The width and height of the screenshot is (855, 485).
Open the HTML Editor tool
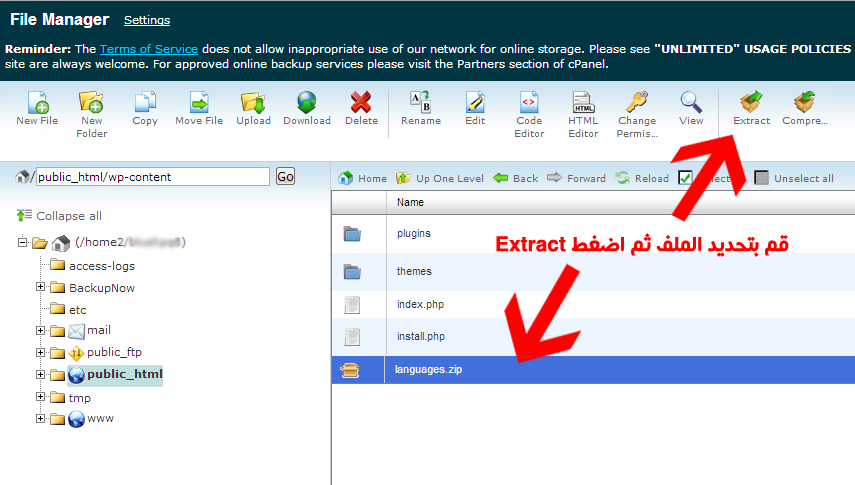pyautogui.click(x=583, y=103)
